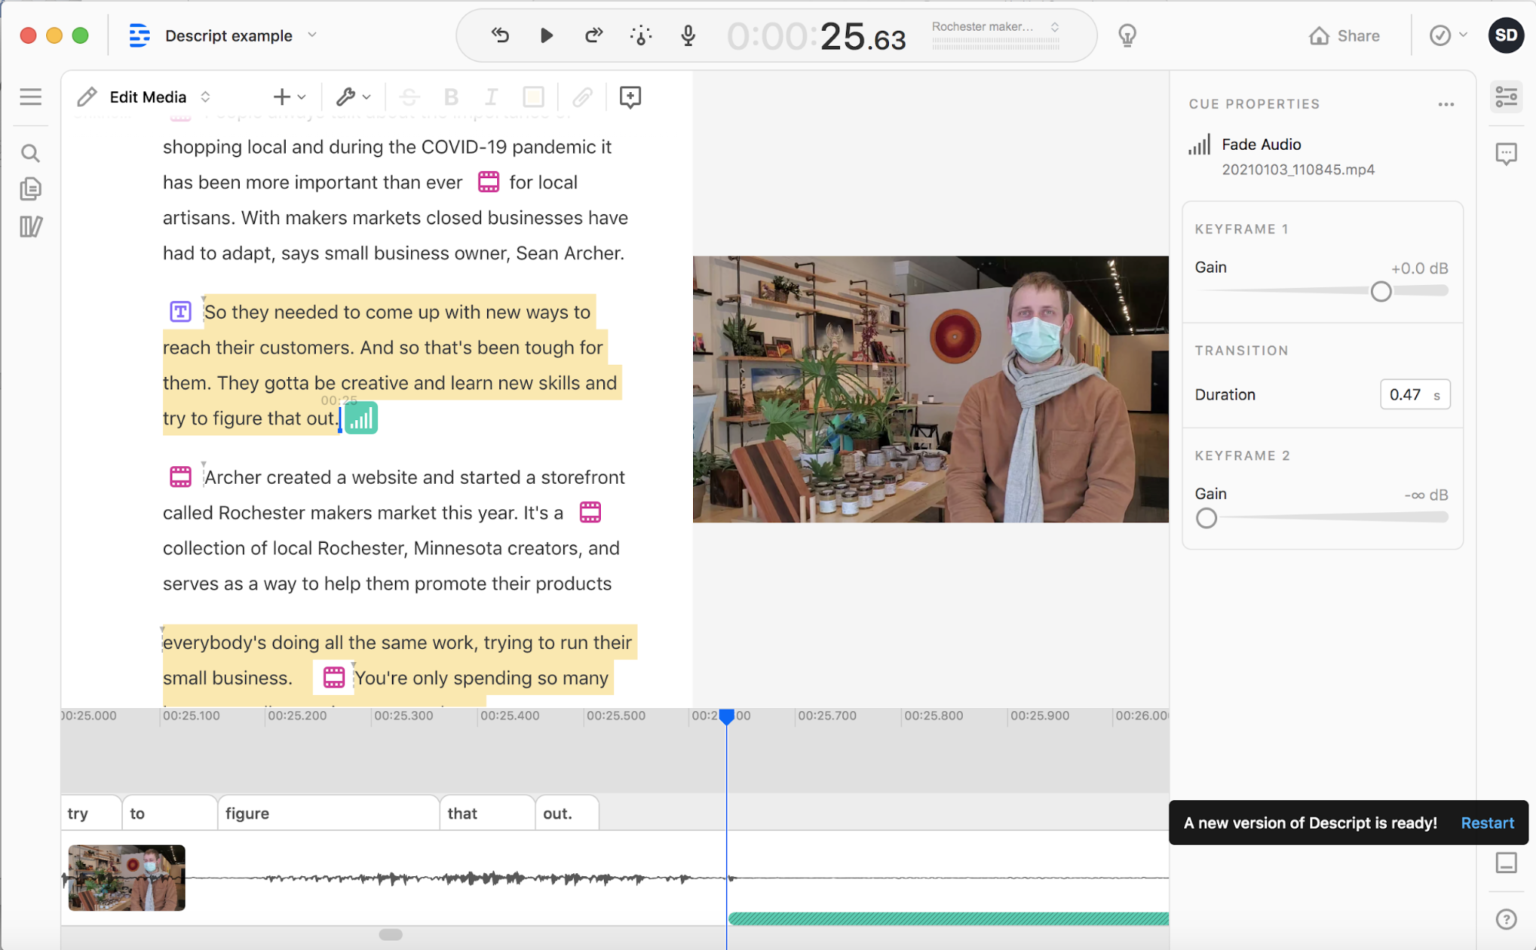Open the SD user avatar
This screenshot has width=1536, height=950.
1506,35
